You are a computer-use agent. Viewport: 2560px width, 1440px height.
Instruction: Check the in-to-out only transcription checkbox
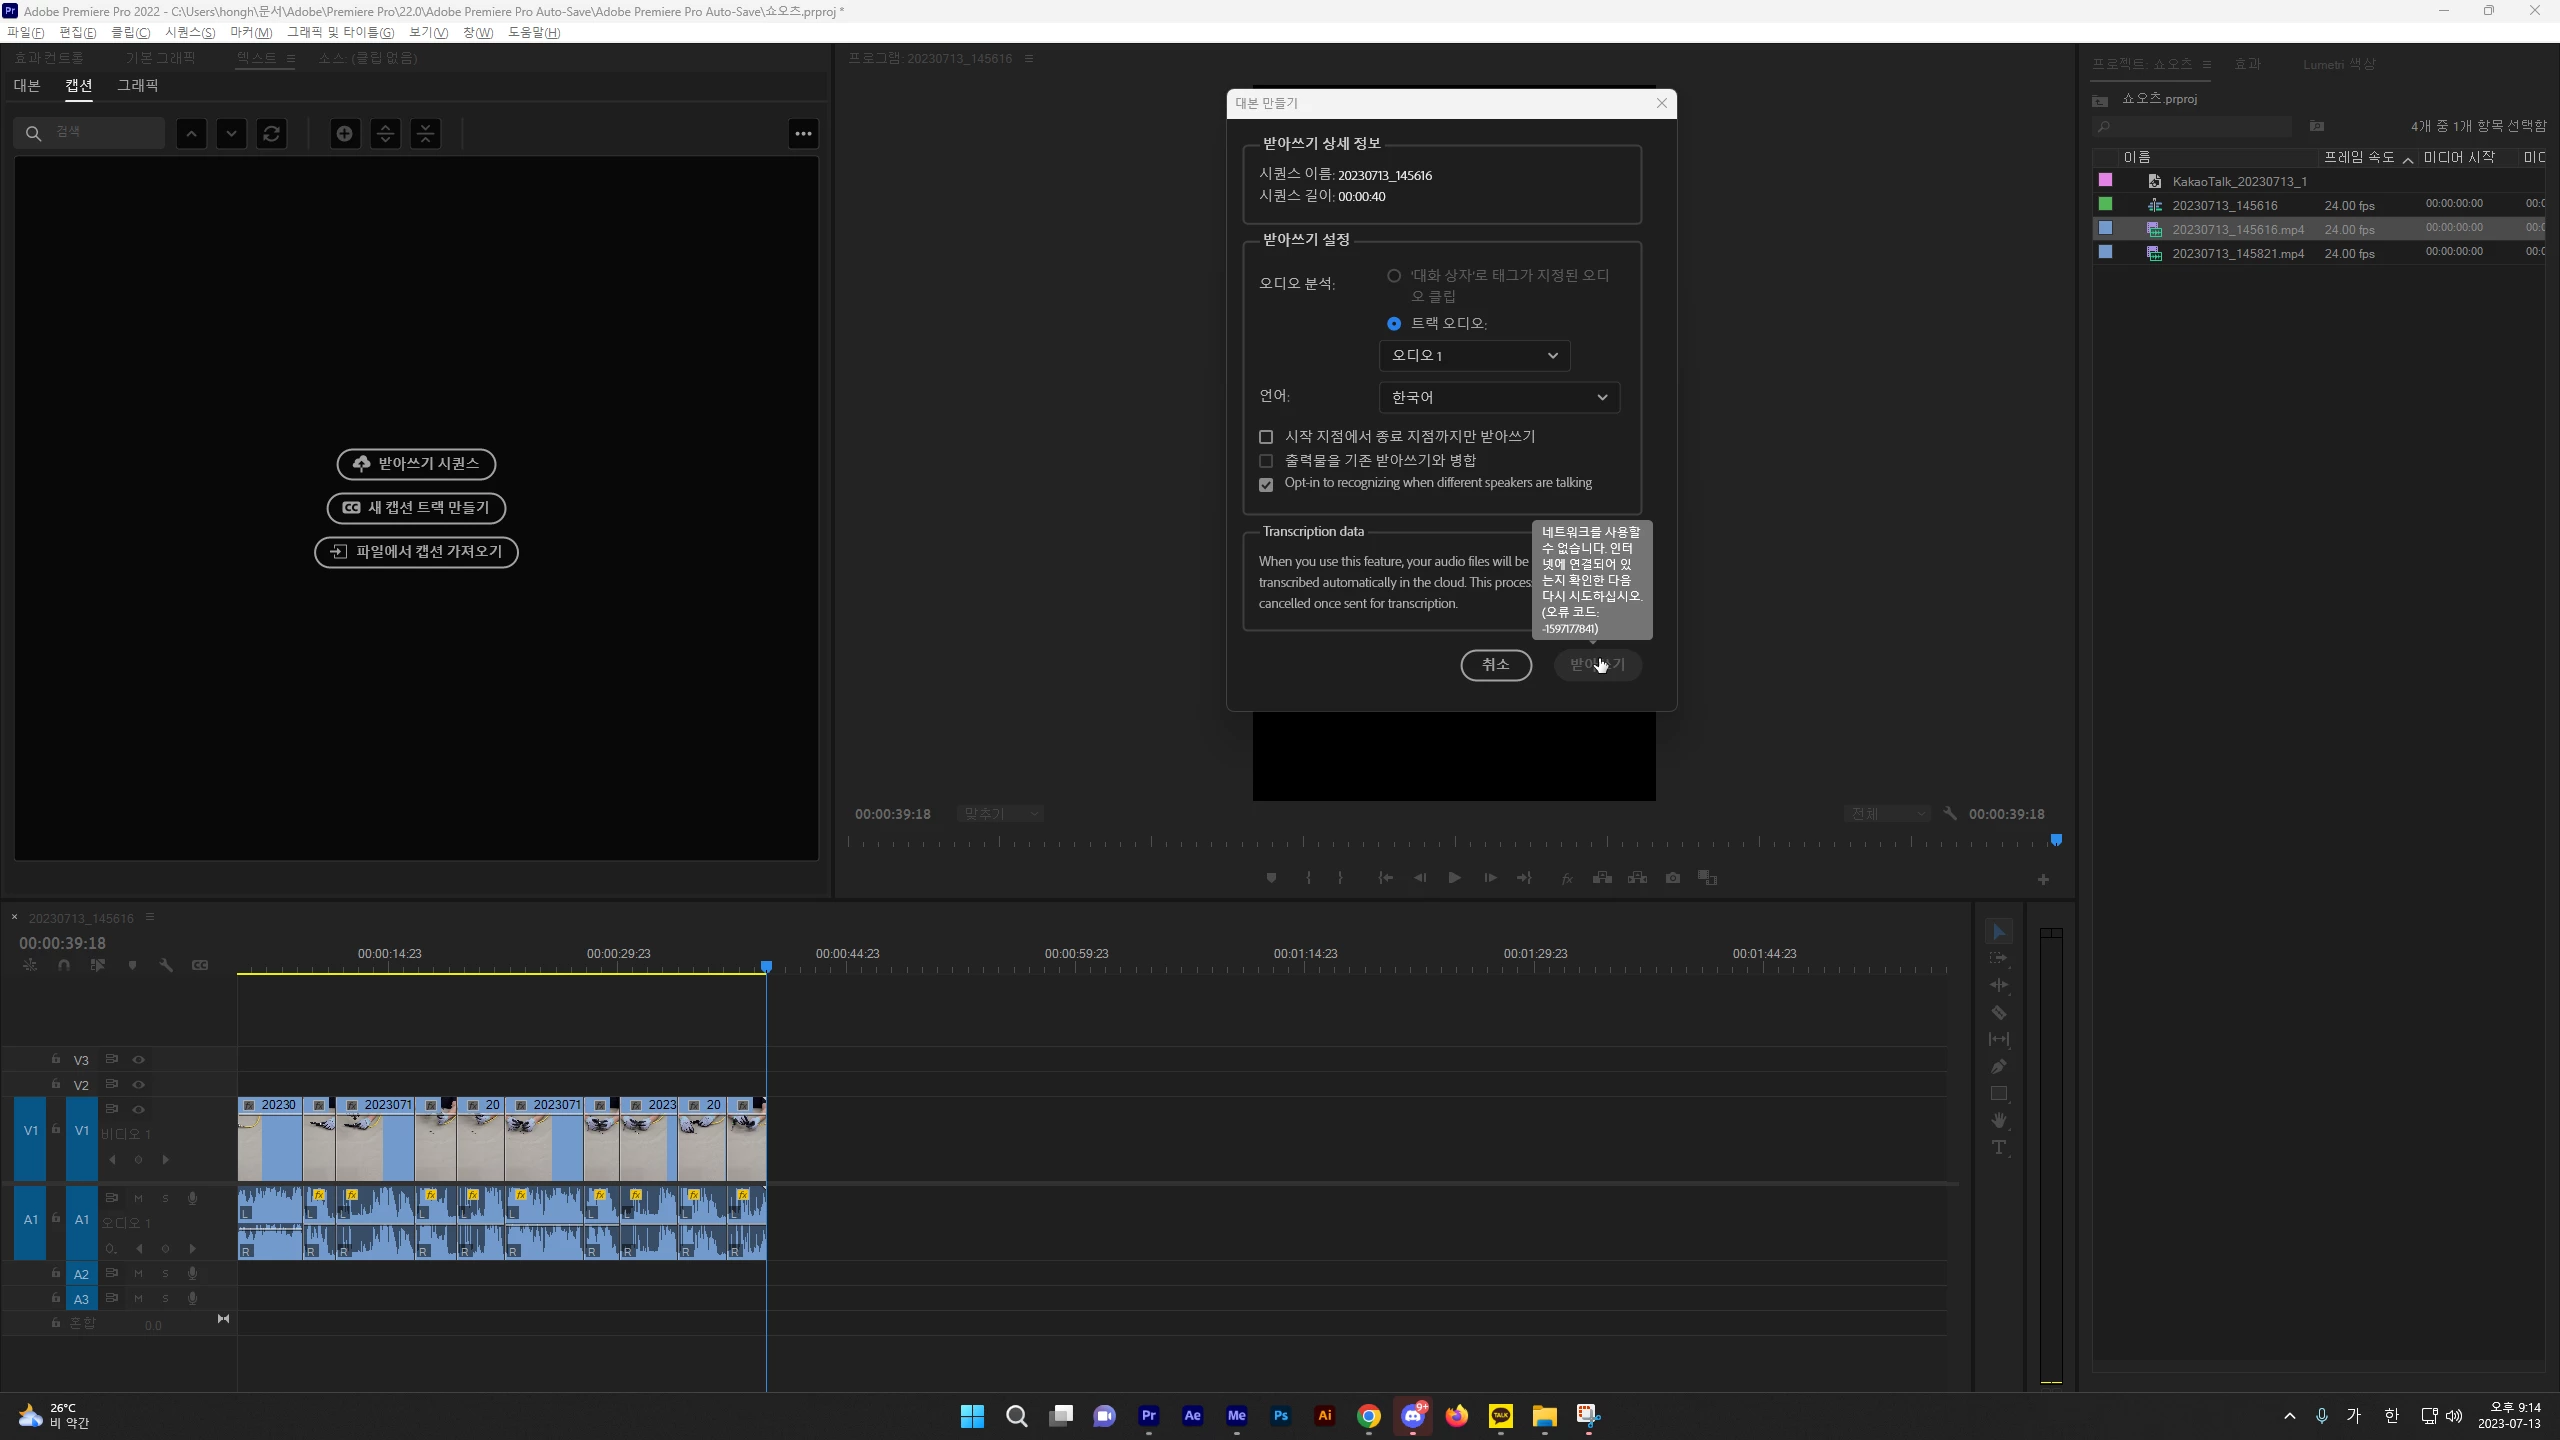[x=1266, y=437]
